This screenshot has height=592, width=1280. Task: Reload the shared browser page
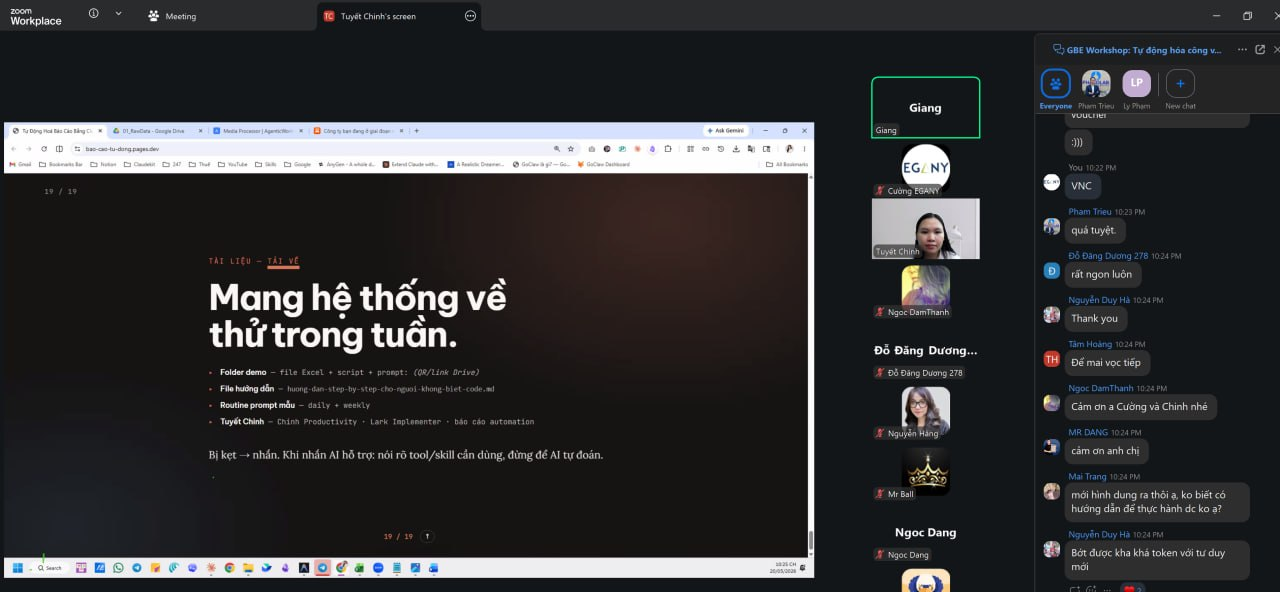44,148
